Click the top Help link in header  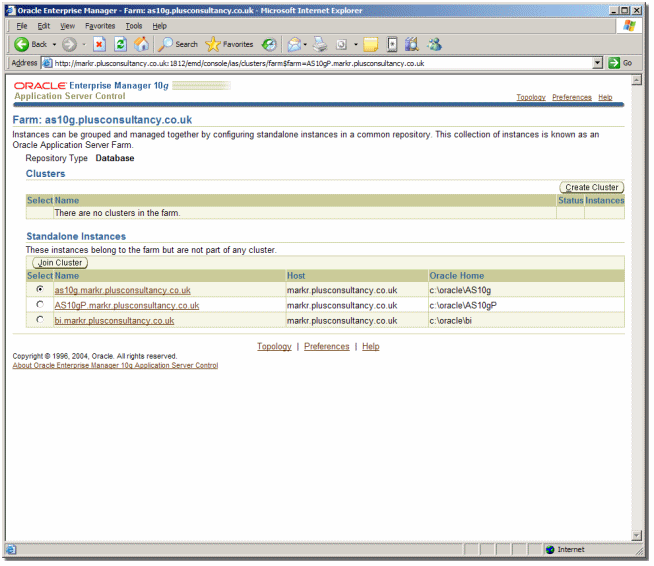tap(605, 98)
